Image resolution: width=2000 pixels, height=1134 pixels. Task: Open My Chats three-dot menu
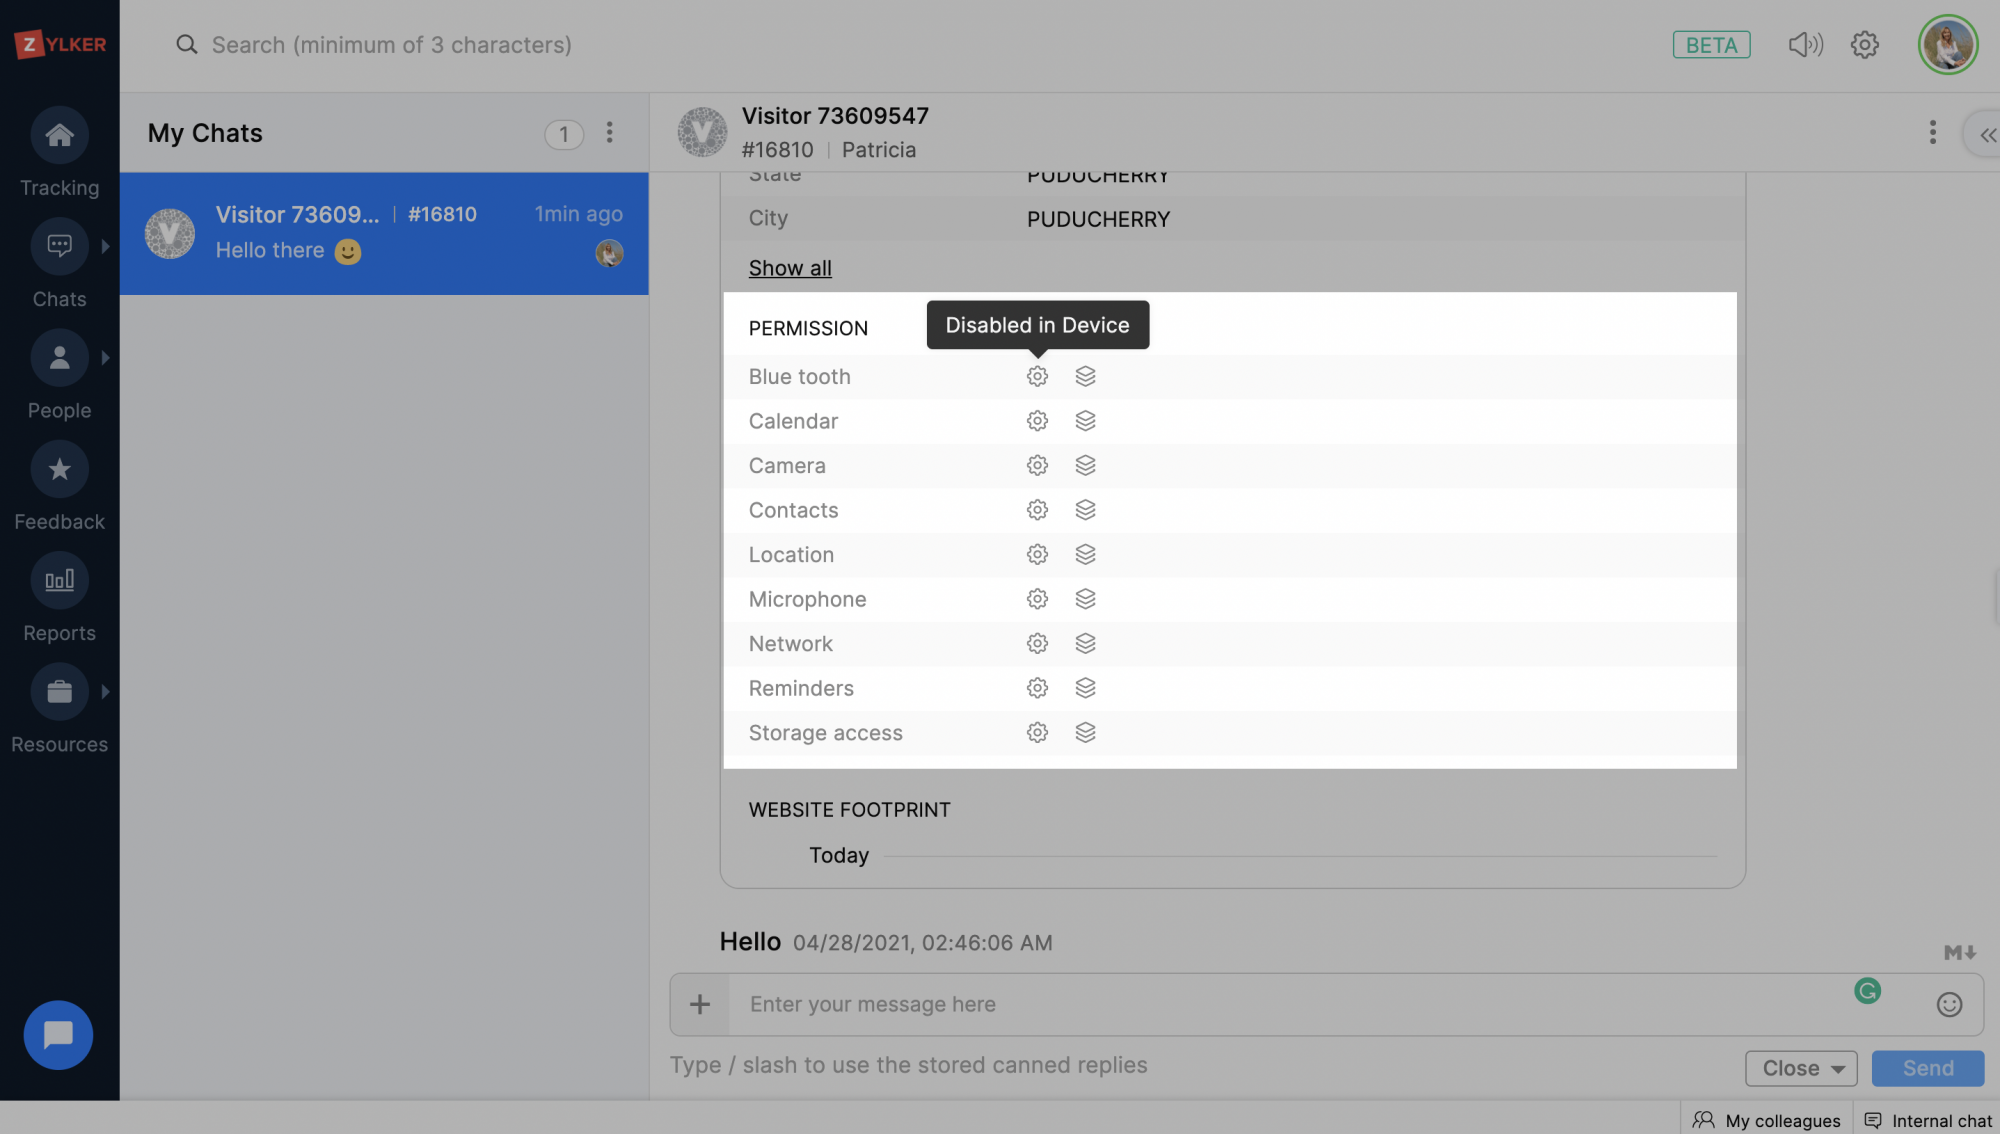pos(609,133)
